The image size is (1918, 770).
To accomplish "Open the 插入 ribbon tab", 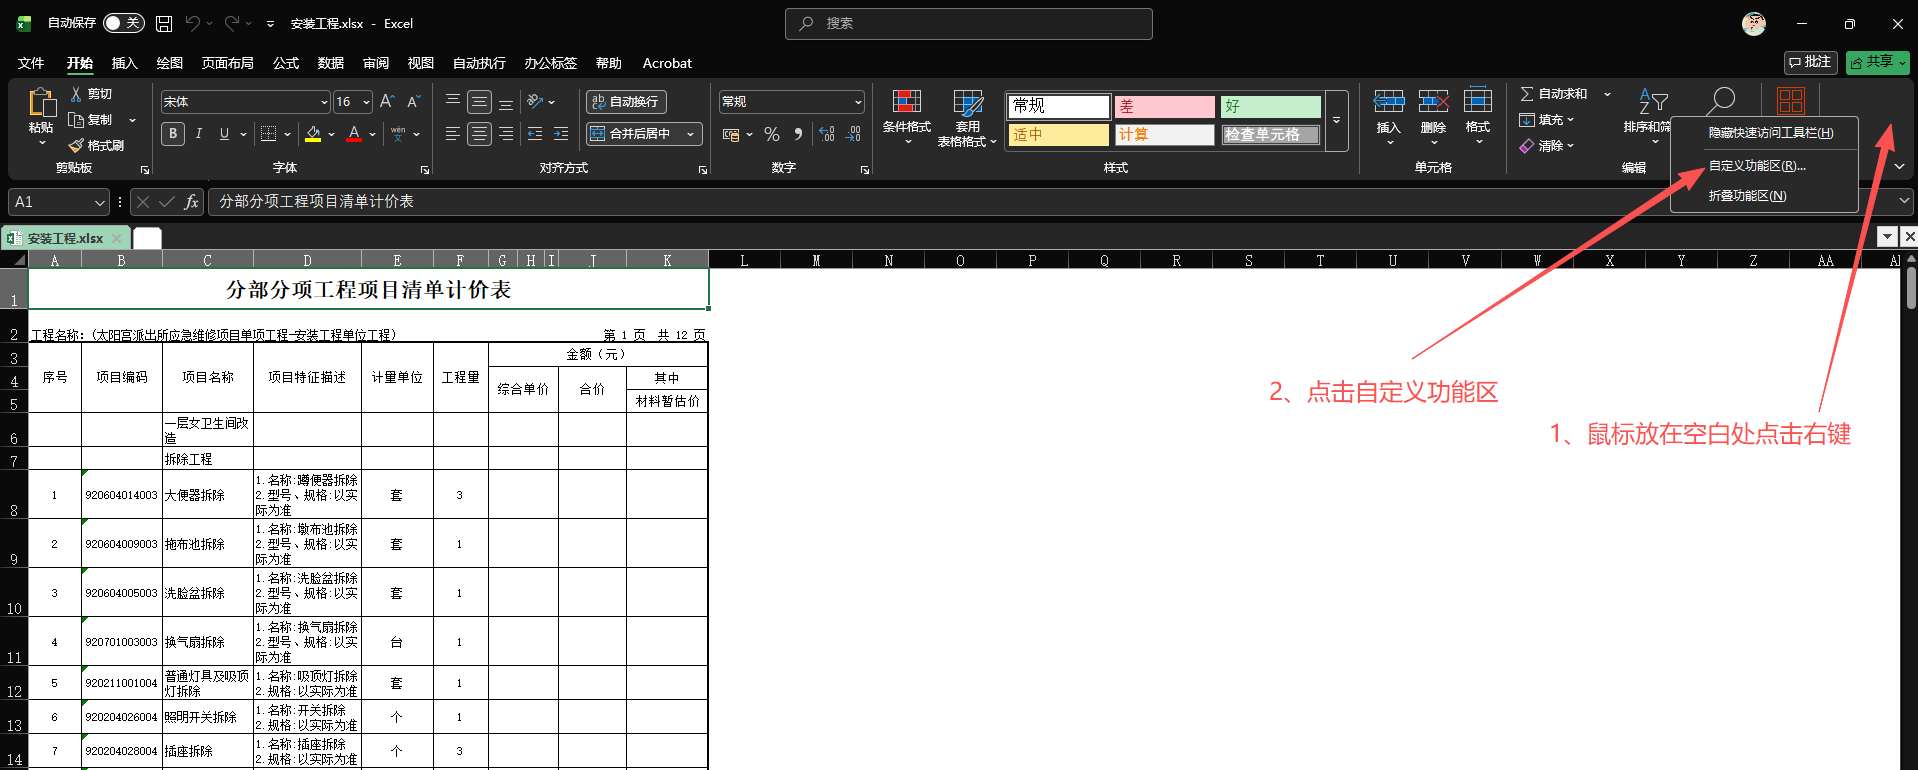I will click(124, 63).
